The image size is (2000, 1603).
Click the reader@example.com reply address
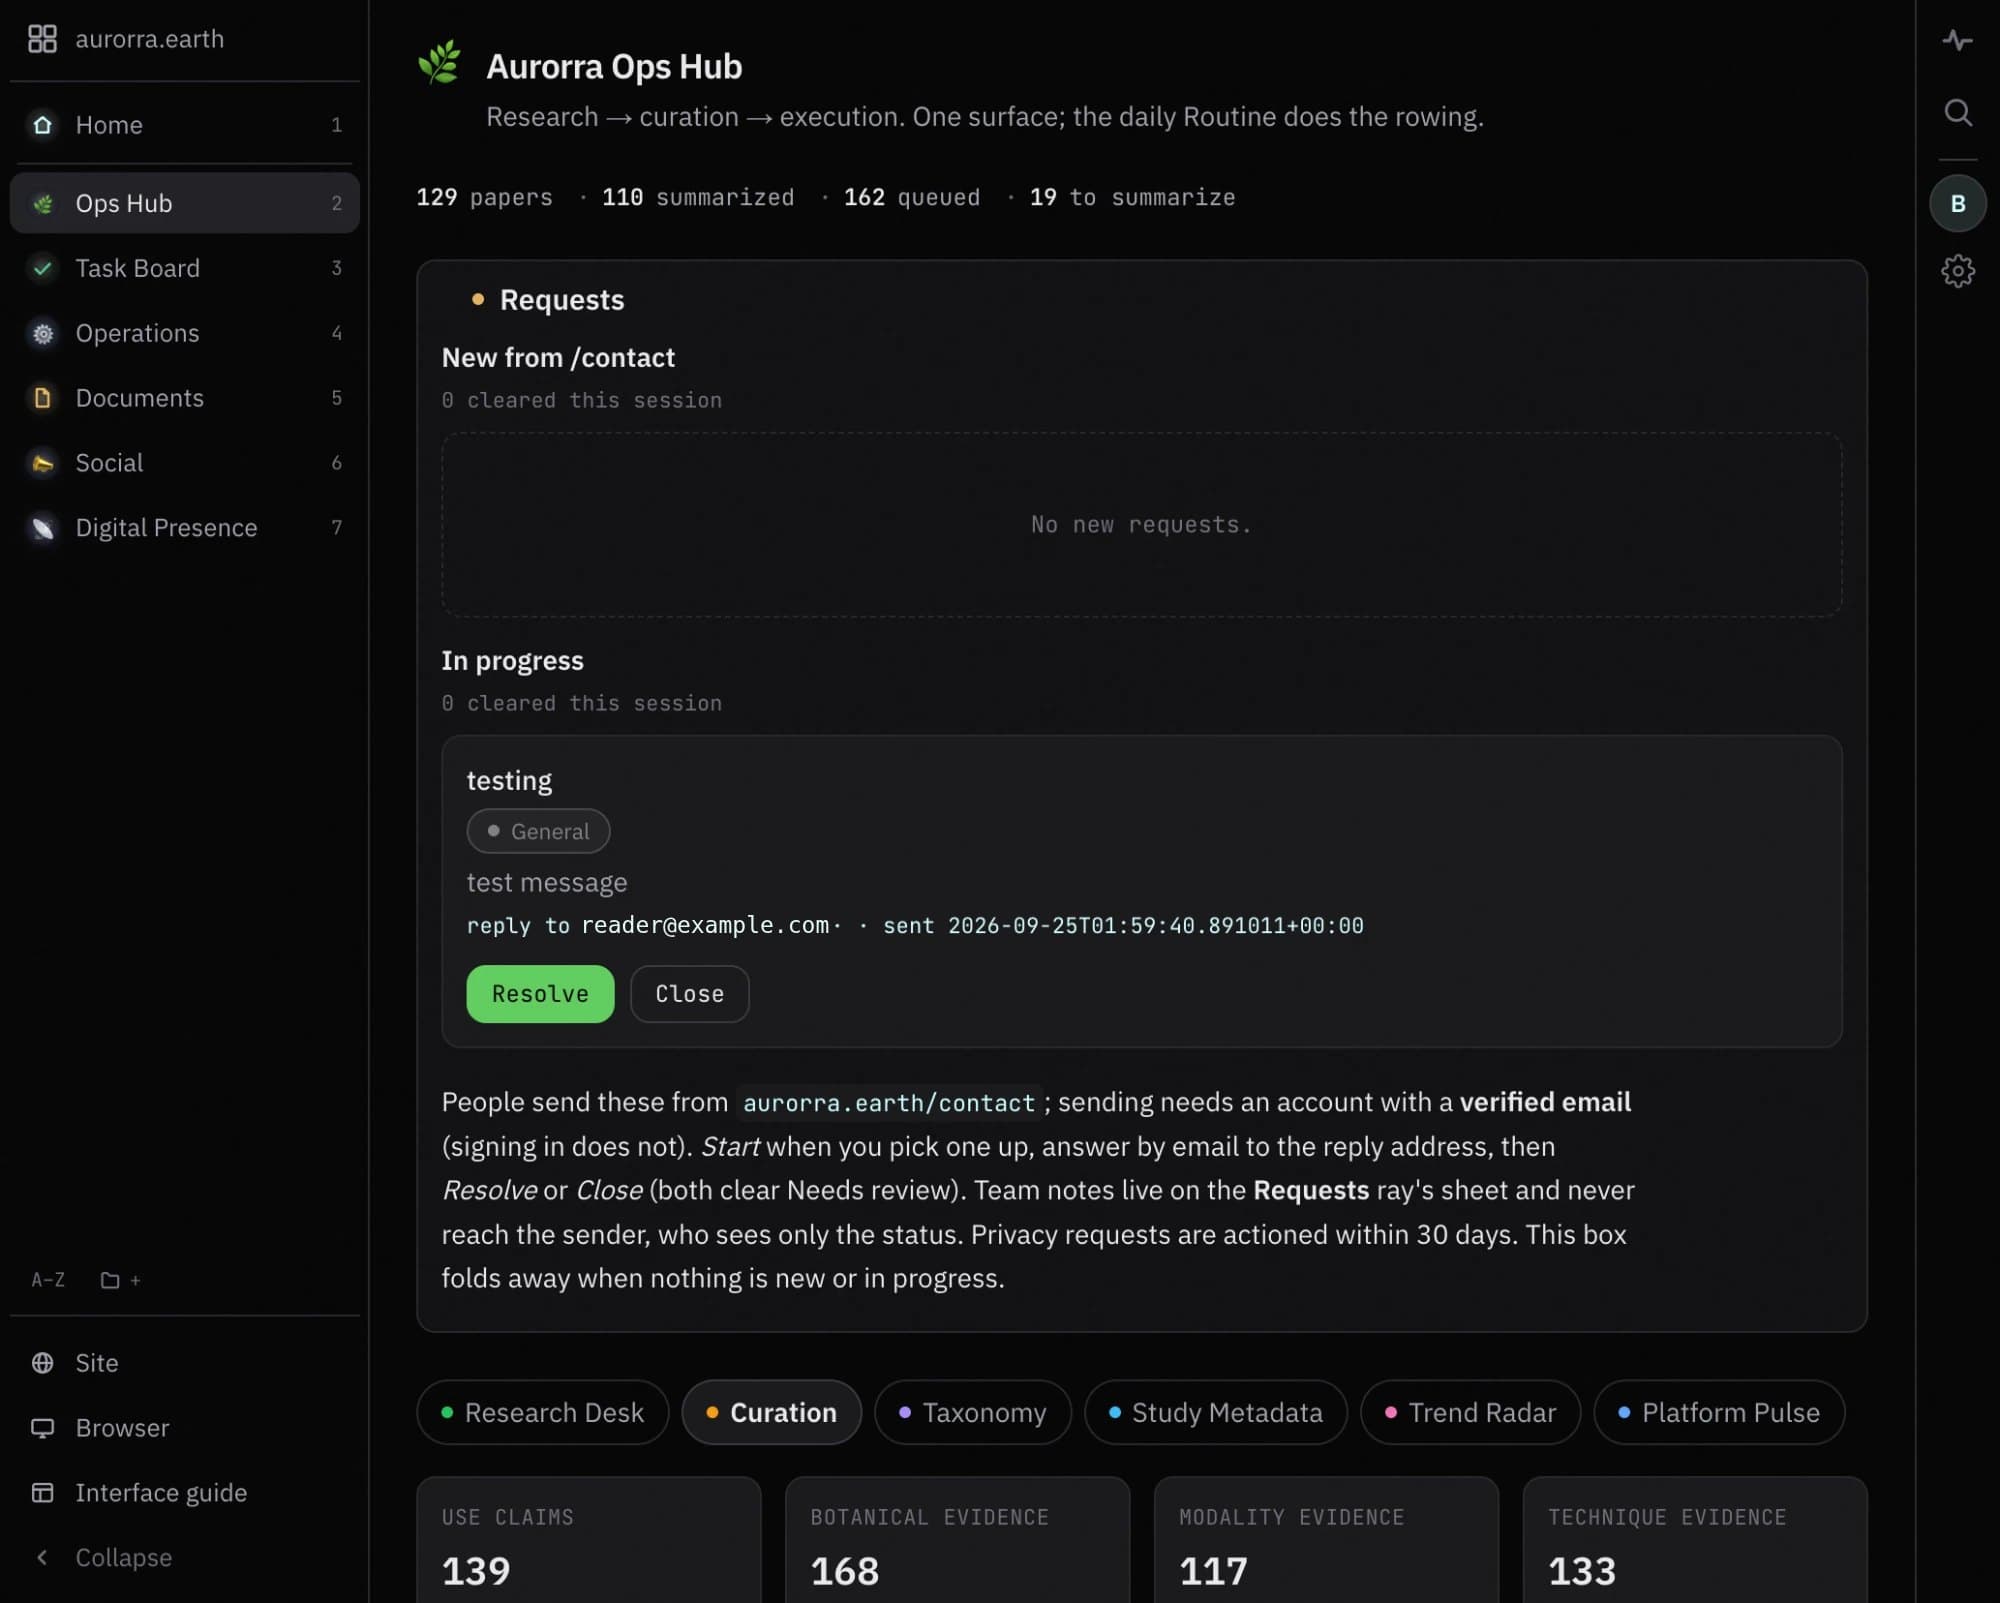705,925
